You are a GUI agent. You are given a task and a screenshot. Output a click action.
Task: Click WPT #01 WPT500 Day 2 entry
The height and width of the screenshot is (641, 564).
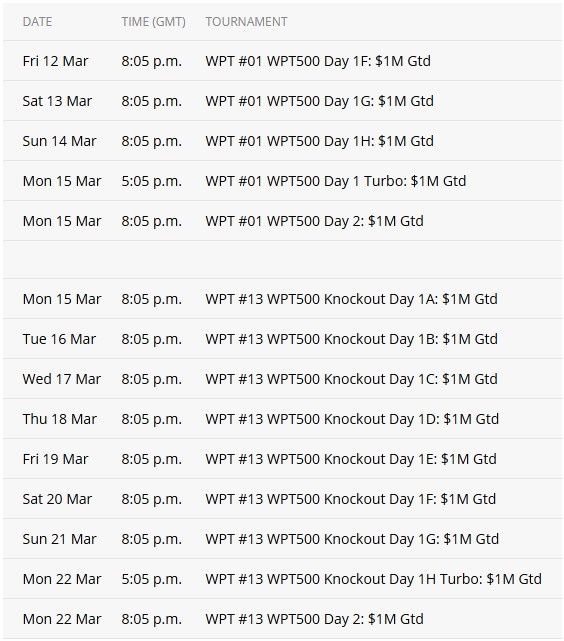[314, 221]
